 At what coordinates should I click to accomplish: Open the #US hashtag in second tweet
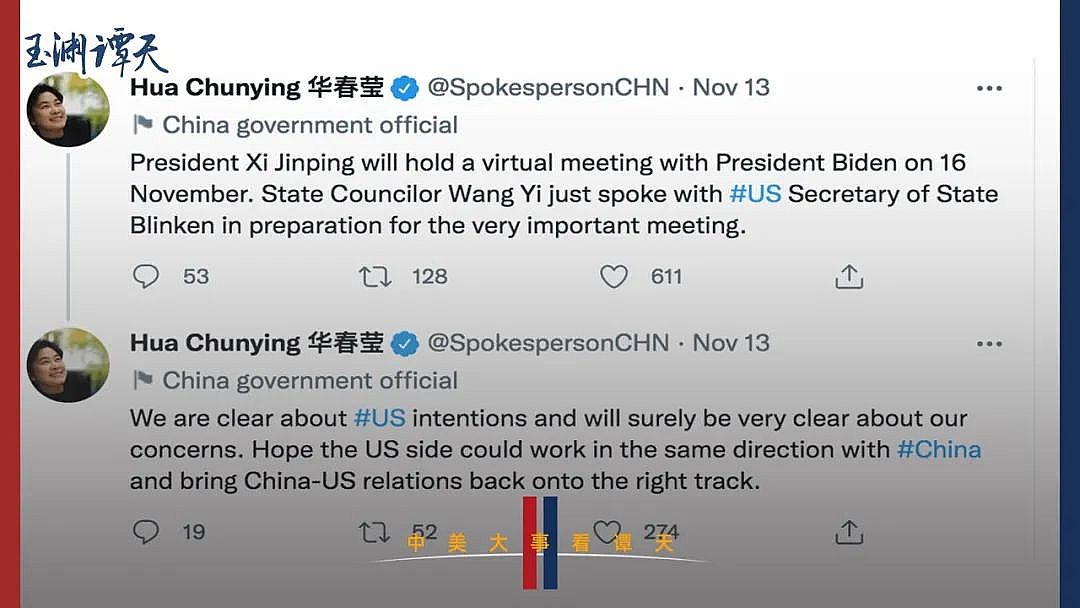[379, 418]
